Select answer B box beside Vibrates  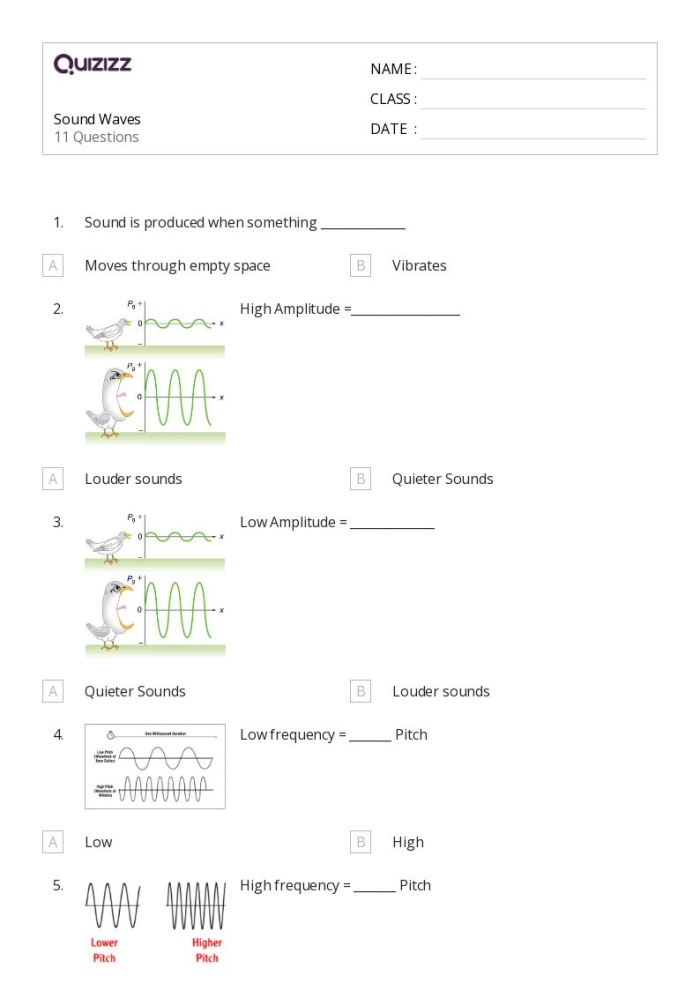tap(361, 266)
